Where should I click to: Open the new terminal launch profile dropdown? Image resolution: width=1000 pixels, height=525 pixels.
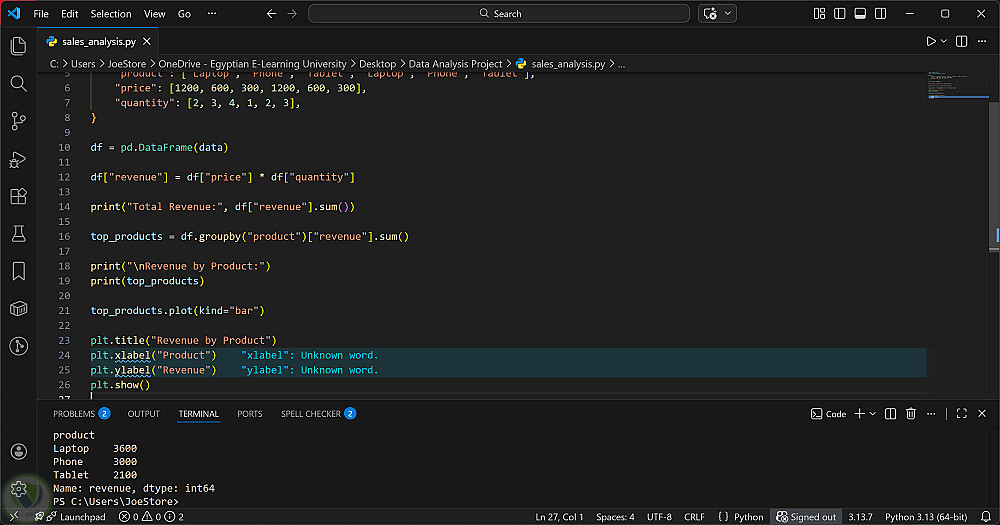point(873,414)
